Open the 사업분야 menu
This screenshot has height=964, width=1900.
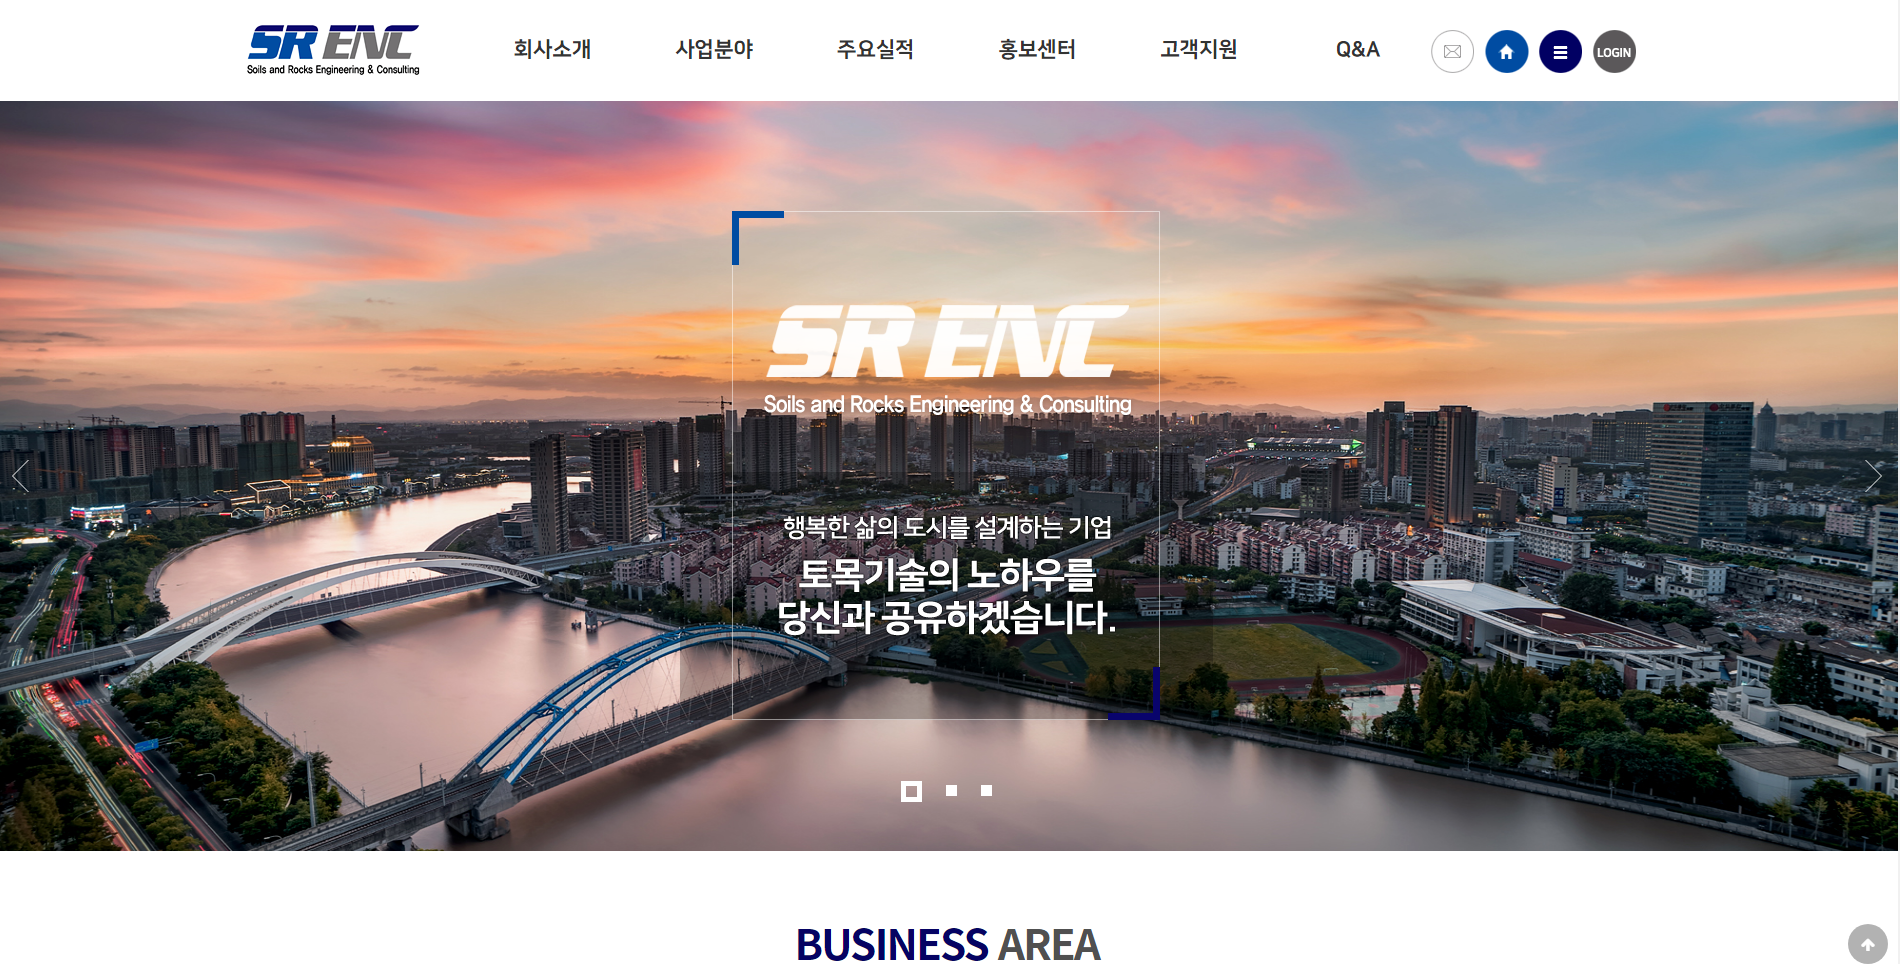[714, 49]
